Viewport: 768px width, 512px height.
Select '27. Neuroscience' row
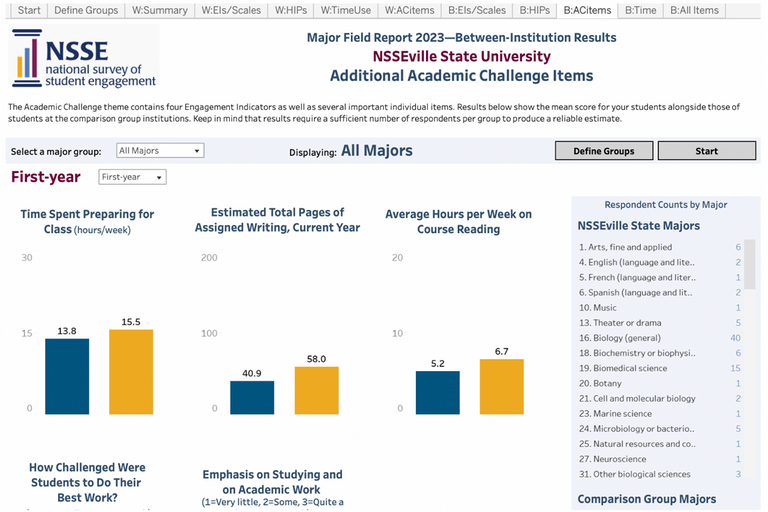pos(659,459)
